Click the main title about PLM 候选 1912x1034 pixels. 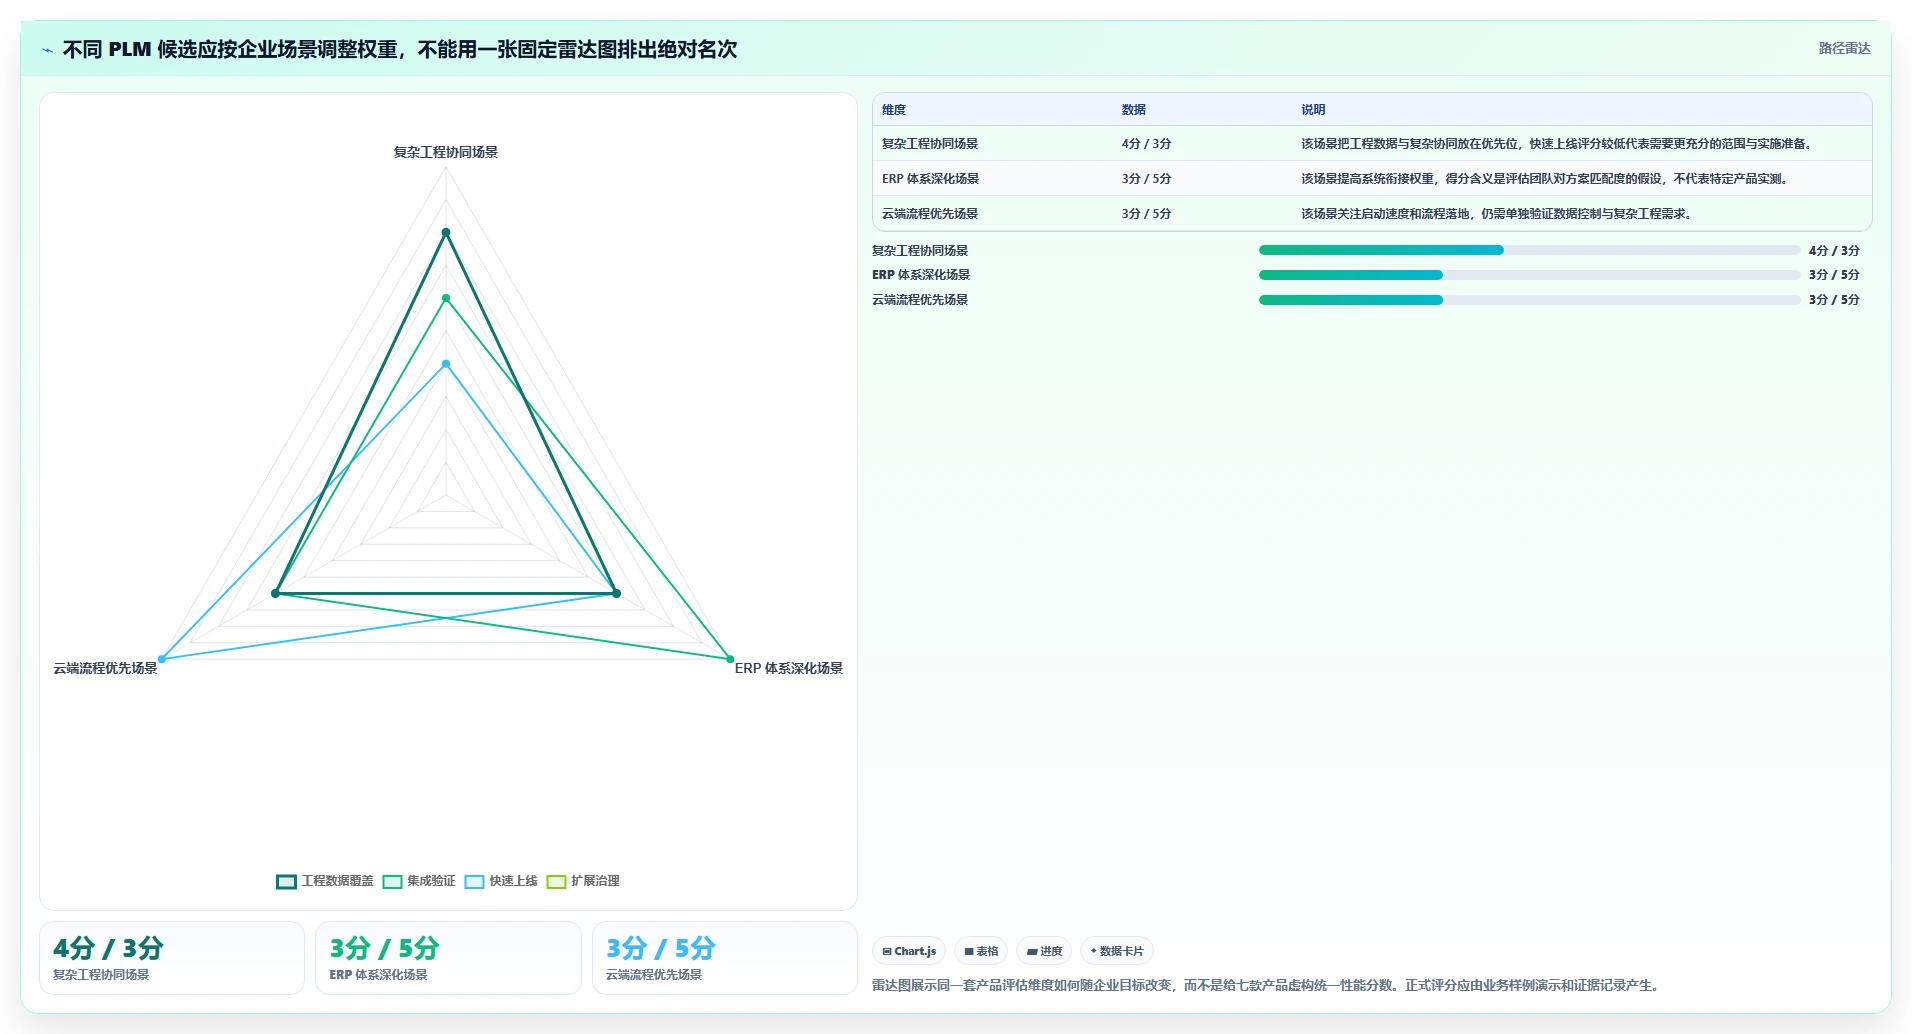click(400, 49)
